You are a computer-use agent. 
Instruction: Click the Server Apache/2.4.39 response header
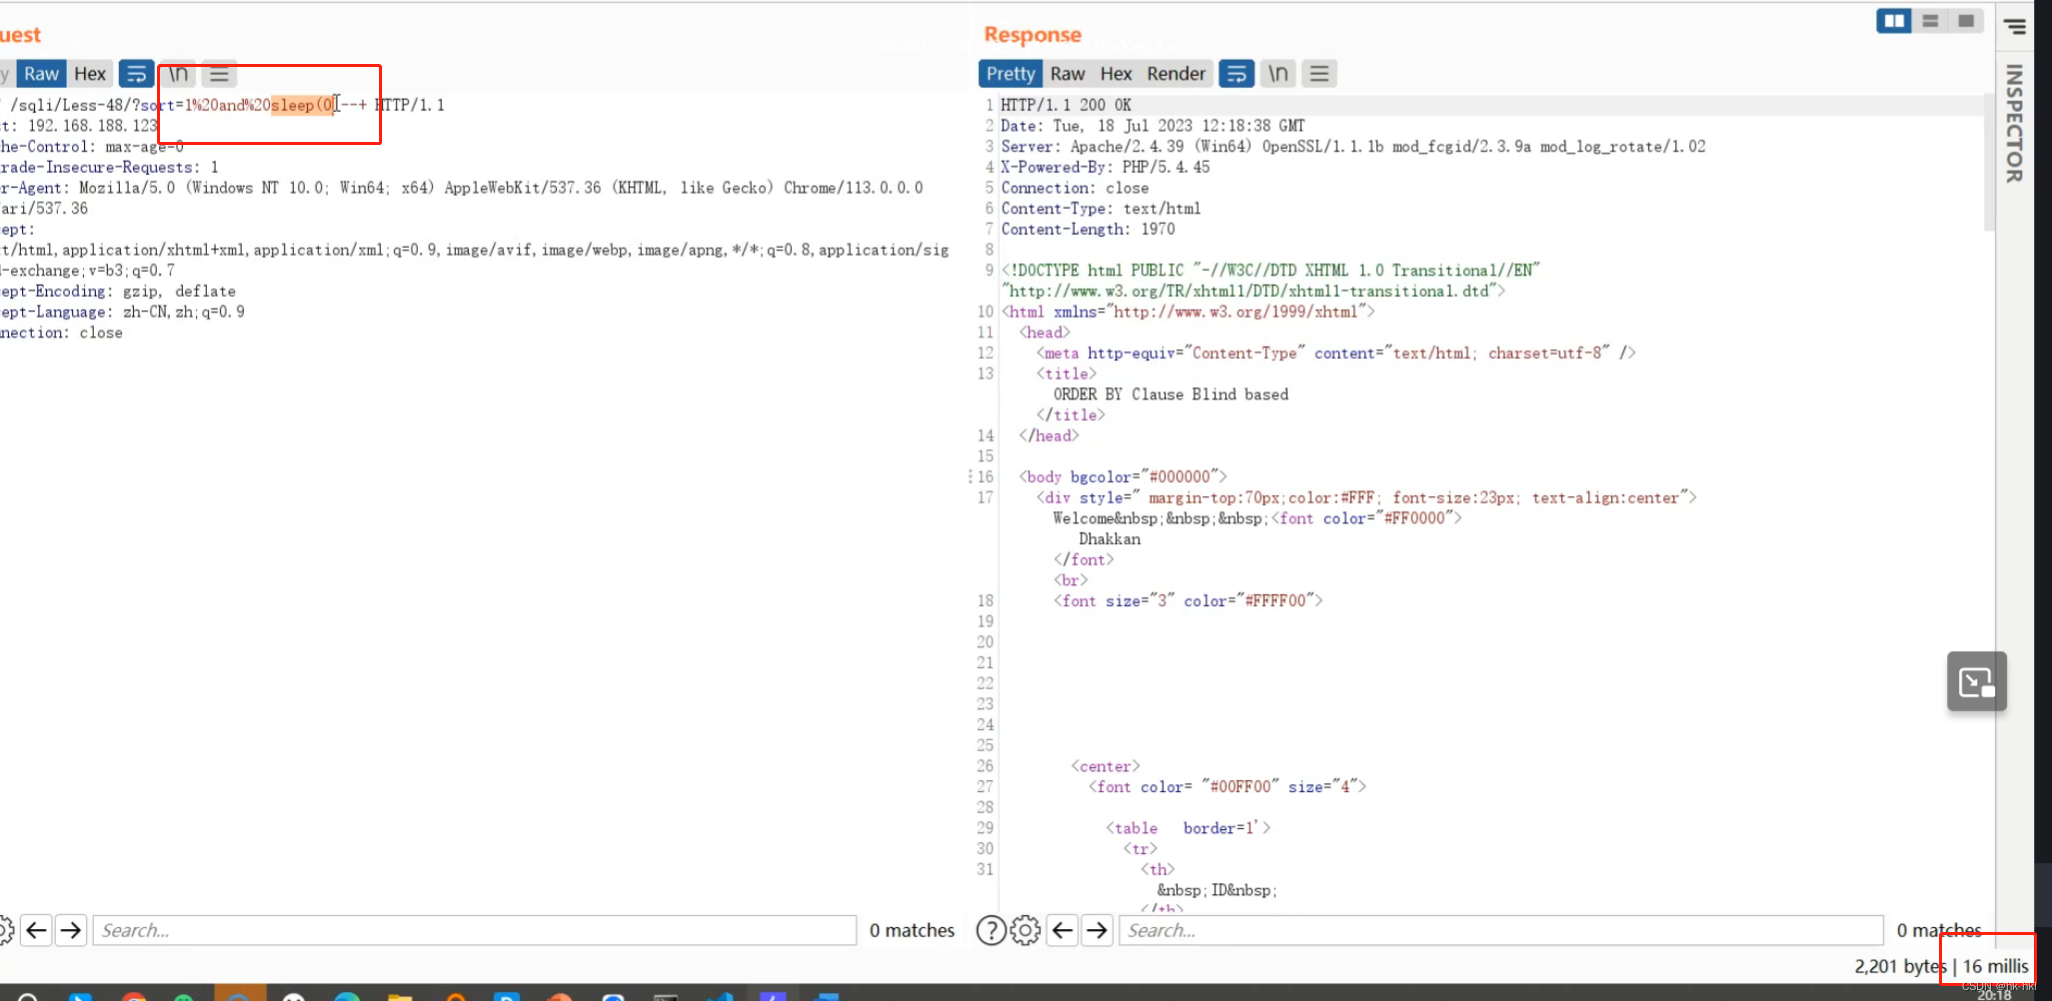click(x=1353, y=147)
